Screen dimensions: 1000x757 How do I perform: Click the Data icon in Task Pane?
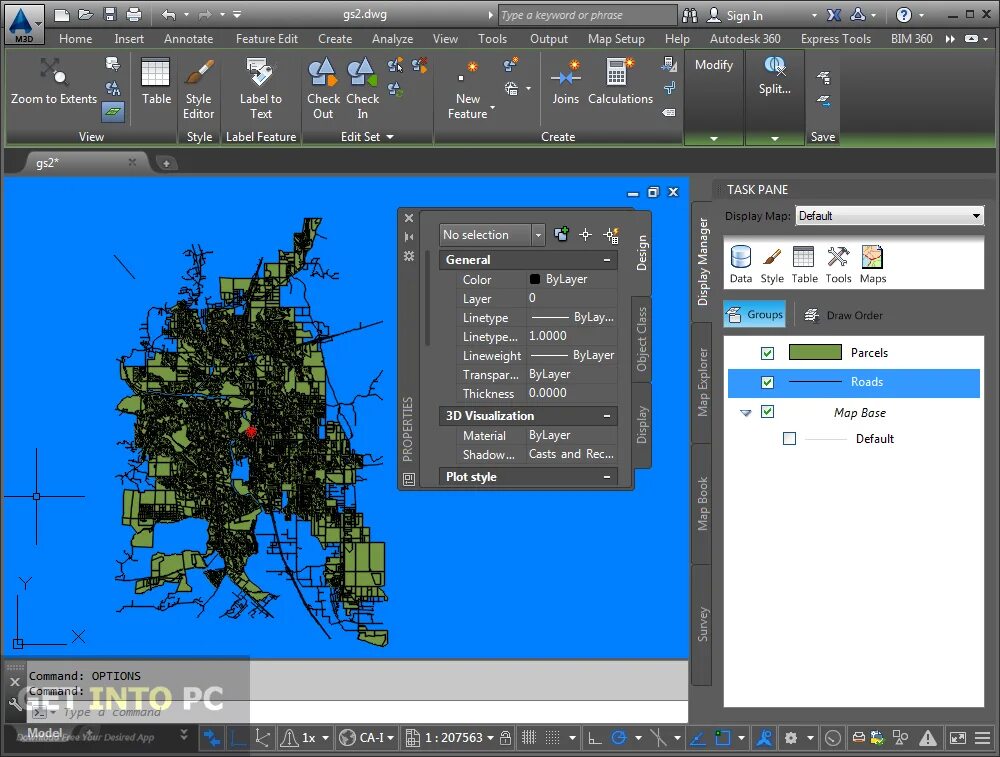pyautogui.click(x=741, y=258)
